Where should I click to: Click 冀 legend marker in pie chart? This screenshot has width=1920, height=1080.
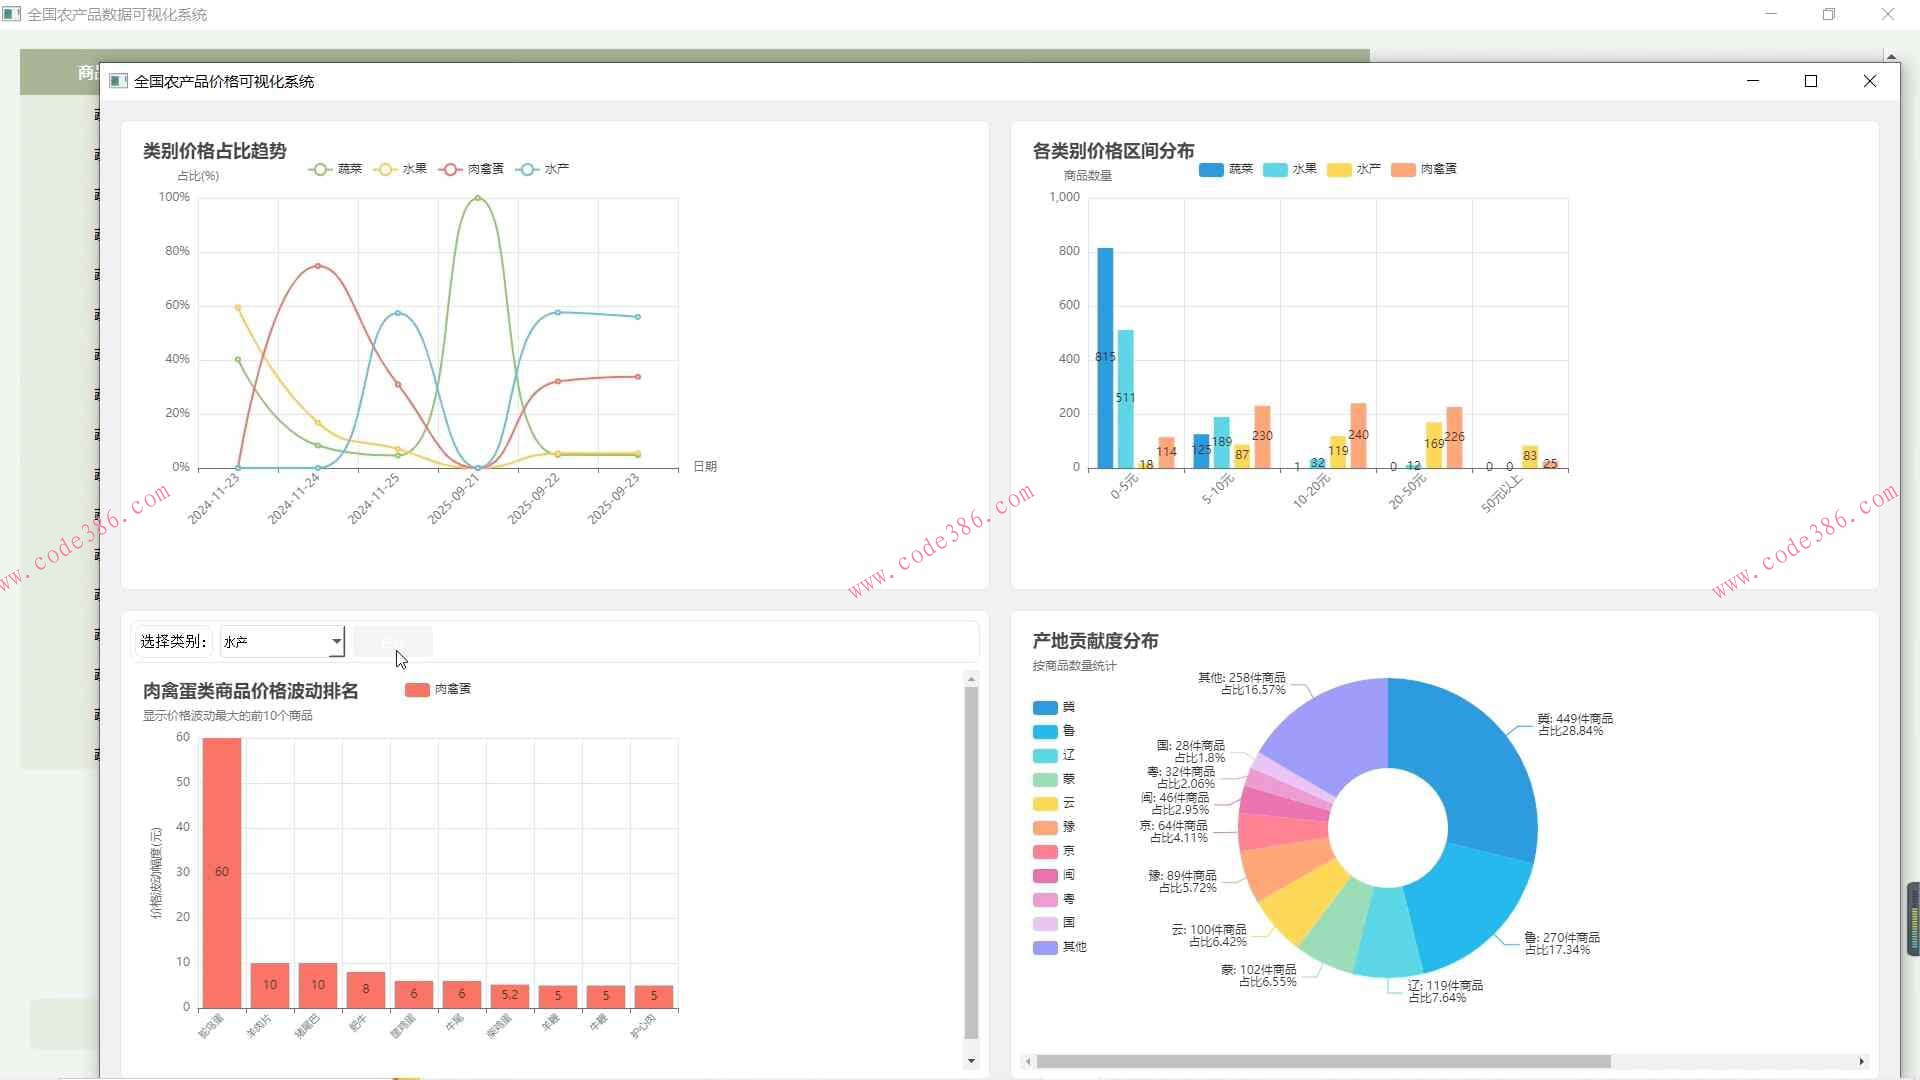click(x=1045, y=708)
